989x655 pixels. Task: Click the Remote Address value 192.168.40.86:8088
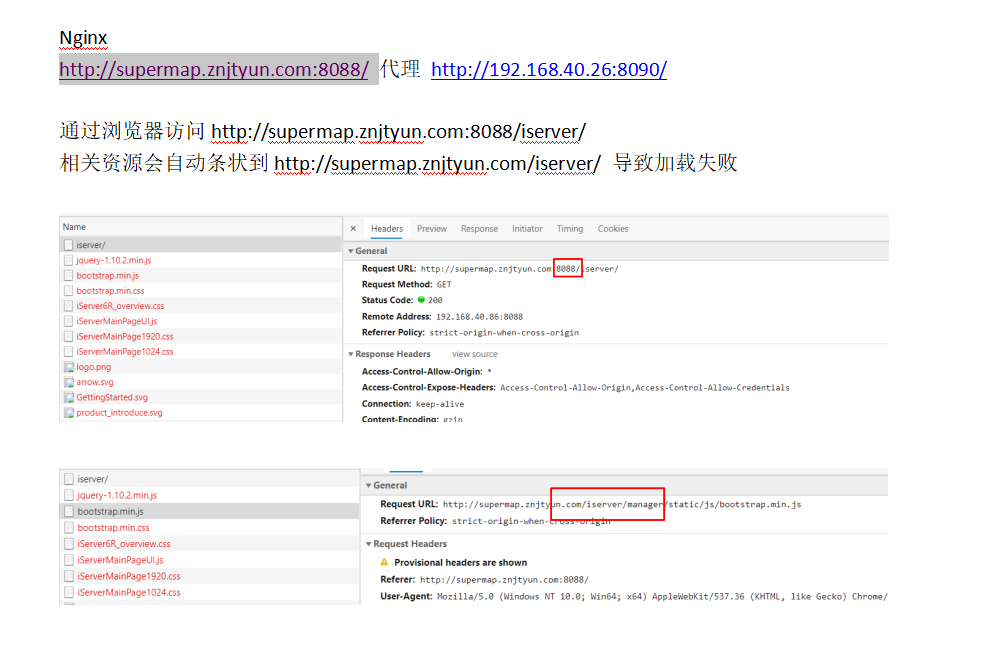(x=479, y=317)
